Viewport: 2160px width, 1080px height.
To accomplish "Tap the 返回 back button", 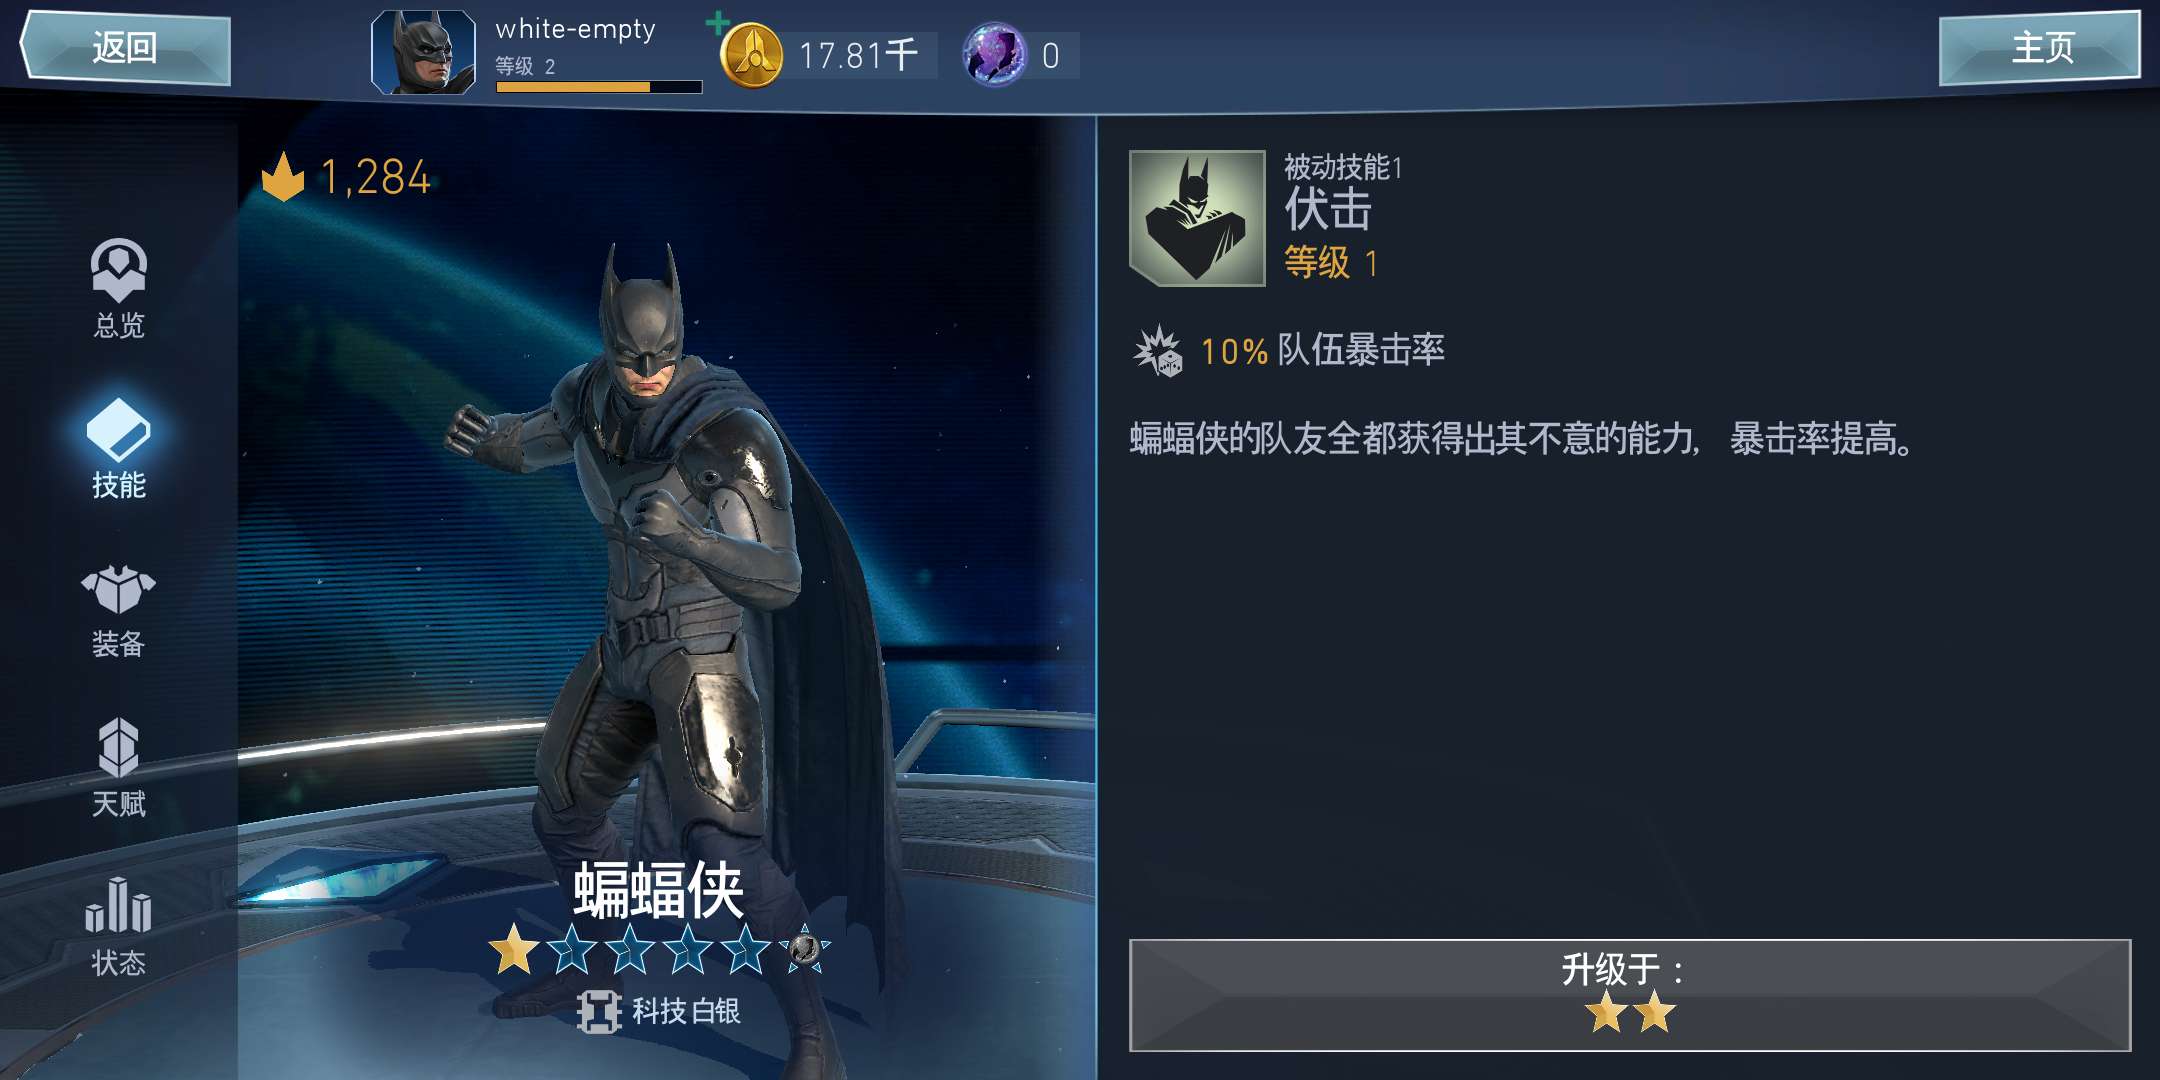I will coord(125,47).
